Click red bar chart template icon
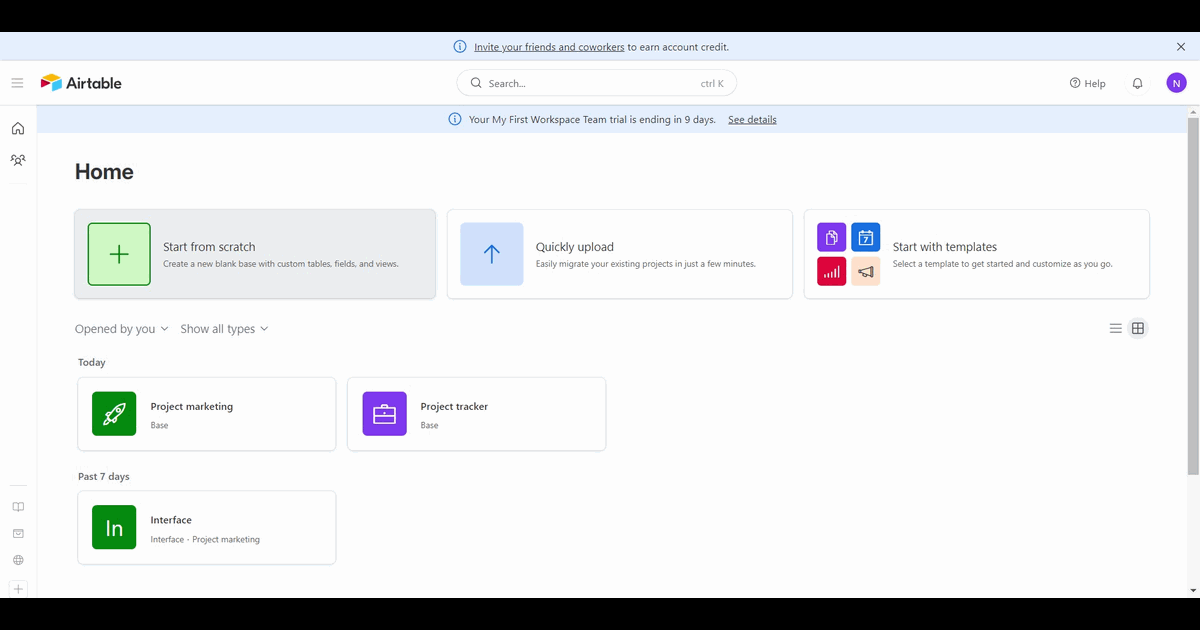The image size is (1200, 630). tap(832, 271)
